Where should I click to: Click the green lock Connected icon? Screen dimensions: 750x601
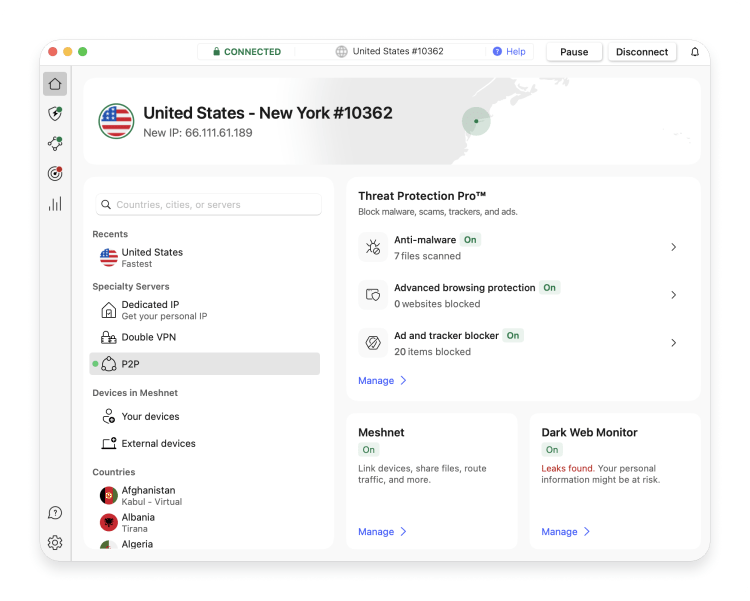pyautogui.click(x=216, y=51)
